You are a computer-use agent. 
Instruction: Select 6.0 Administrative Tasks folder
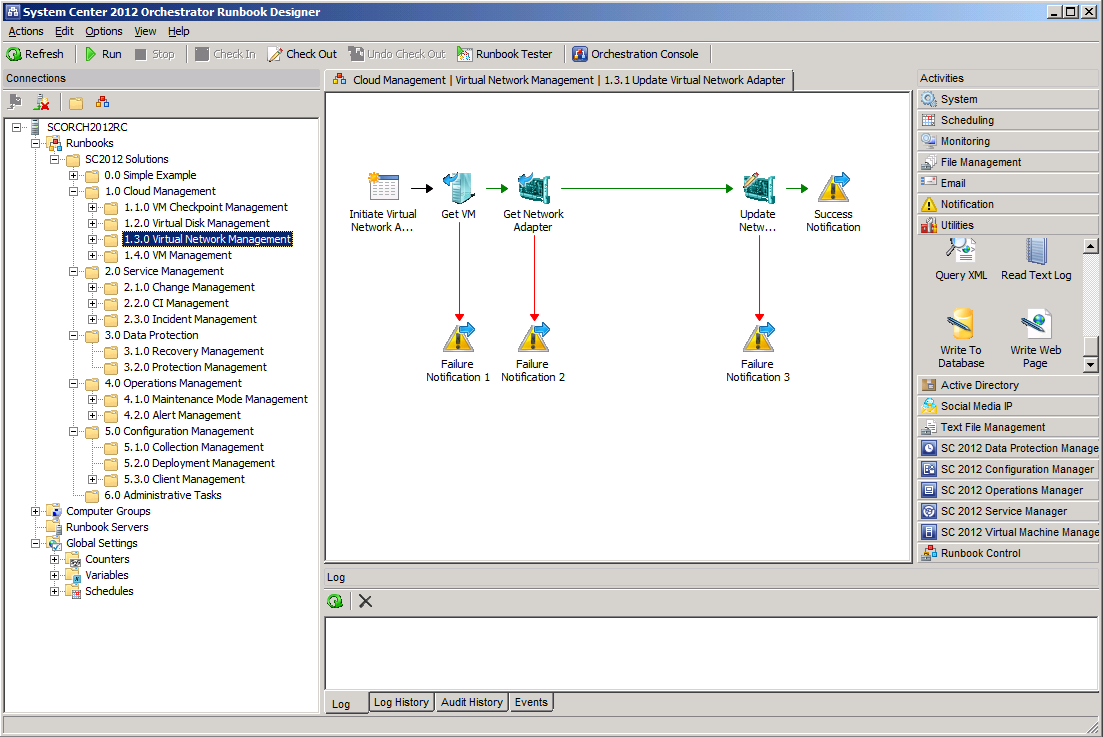[162, 495]
